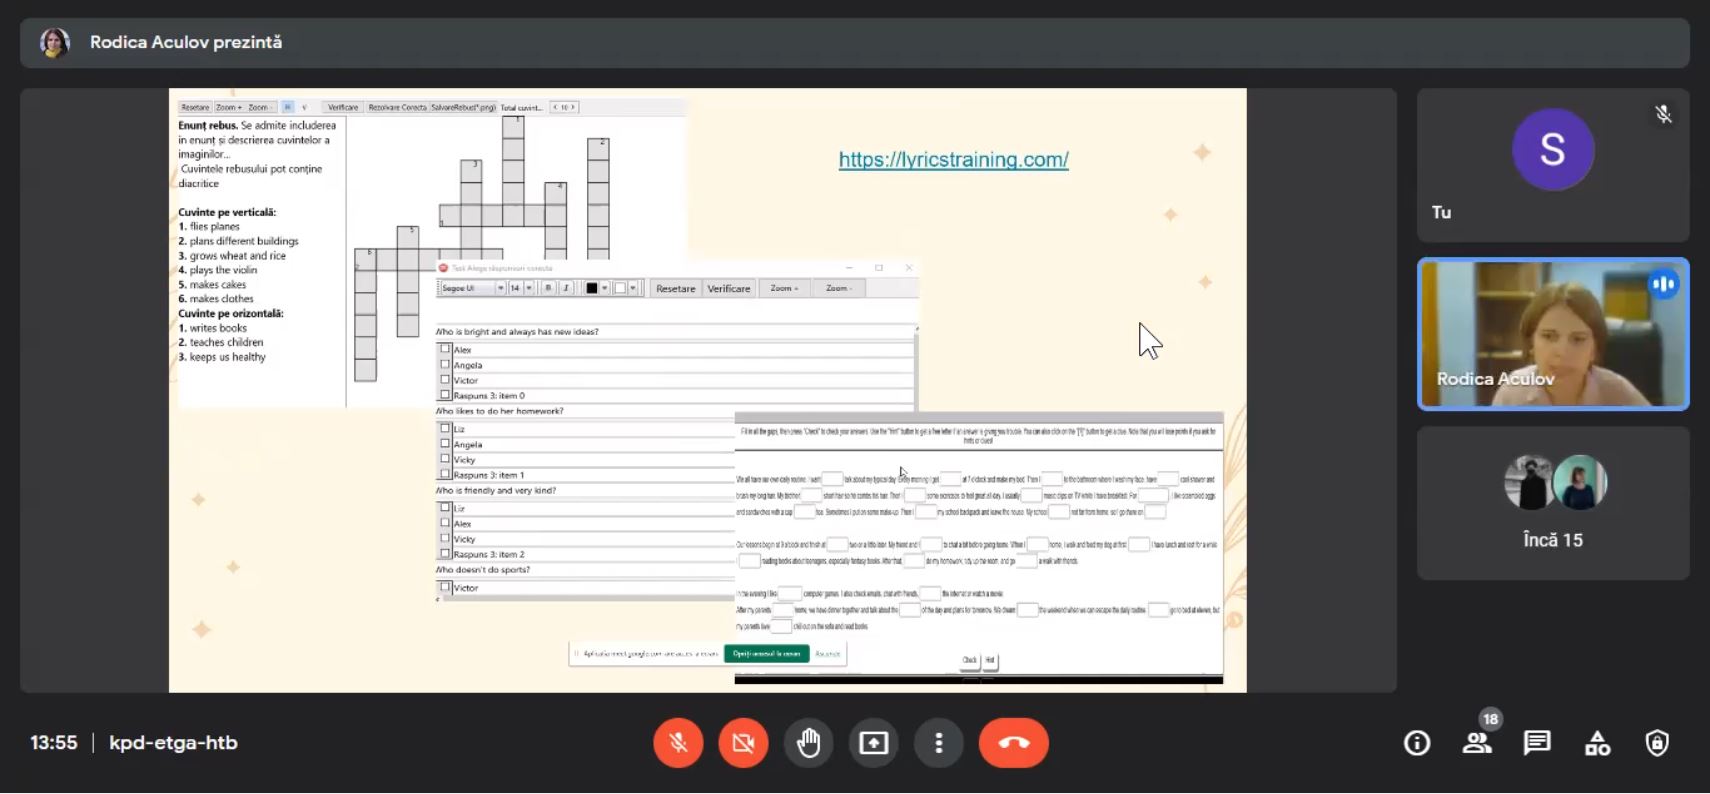
Task: Open the chat panel
Action: (1537, 743)
